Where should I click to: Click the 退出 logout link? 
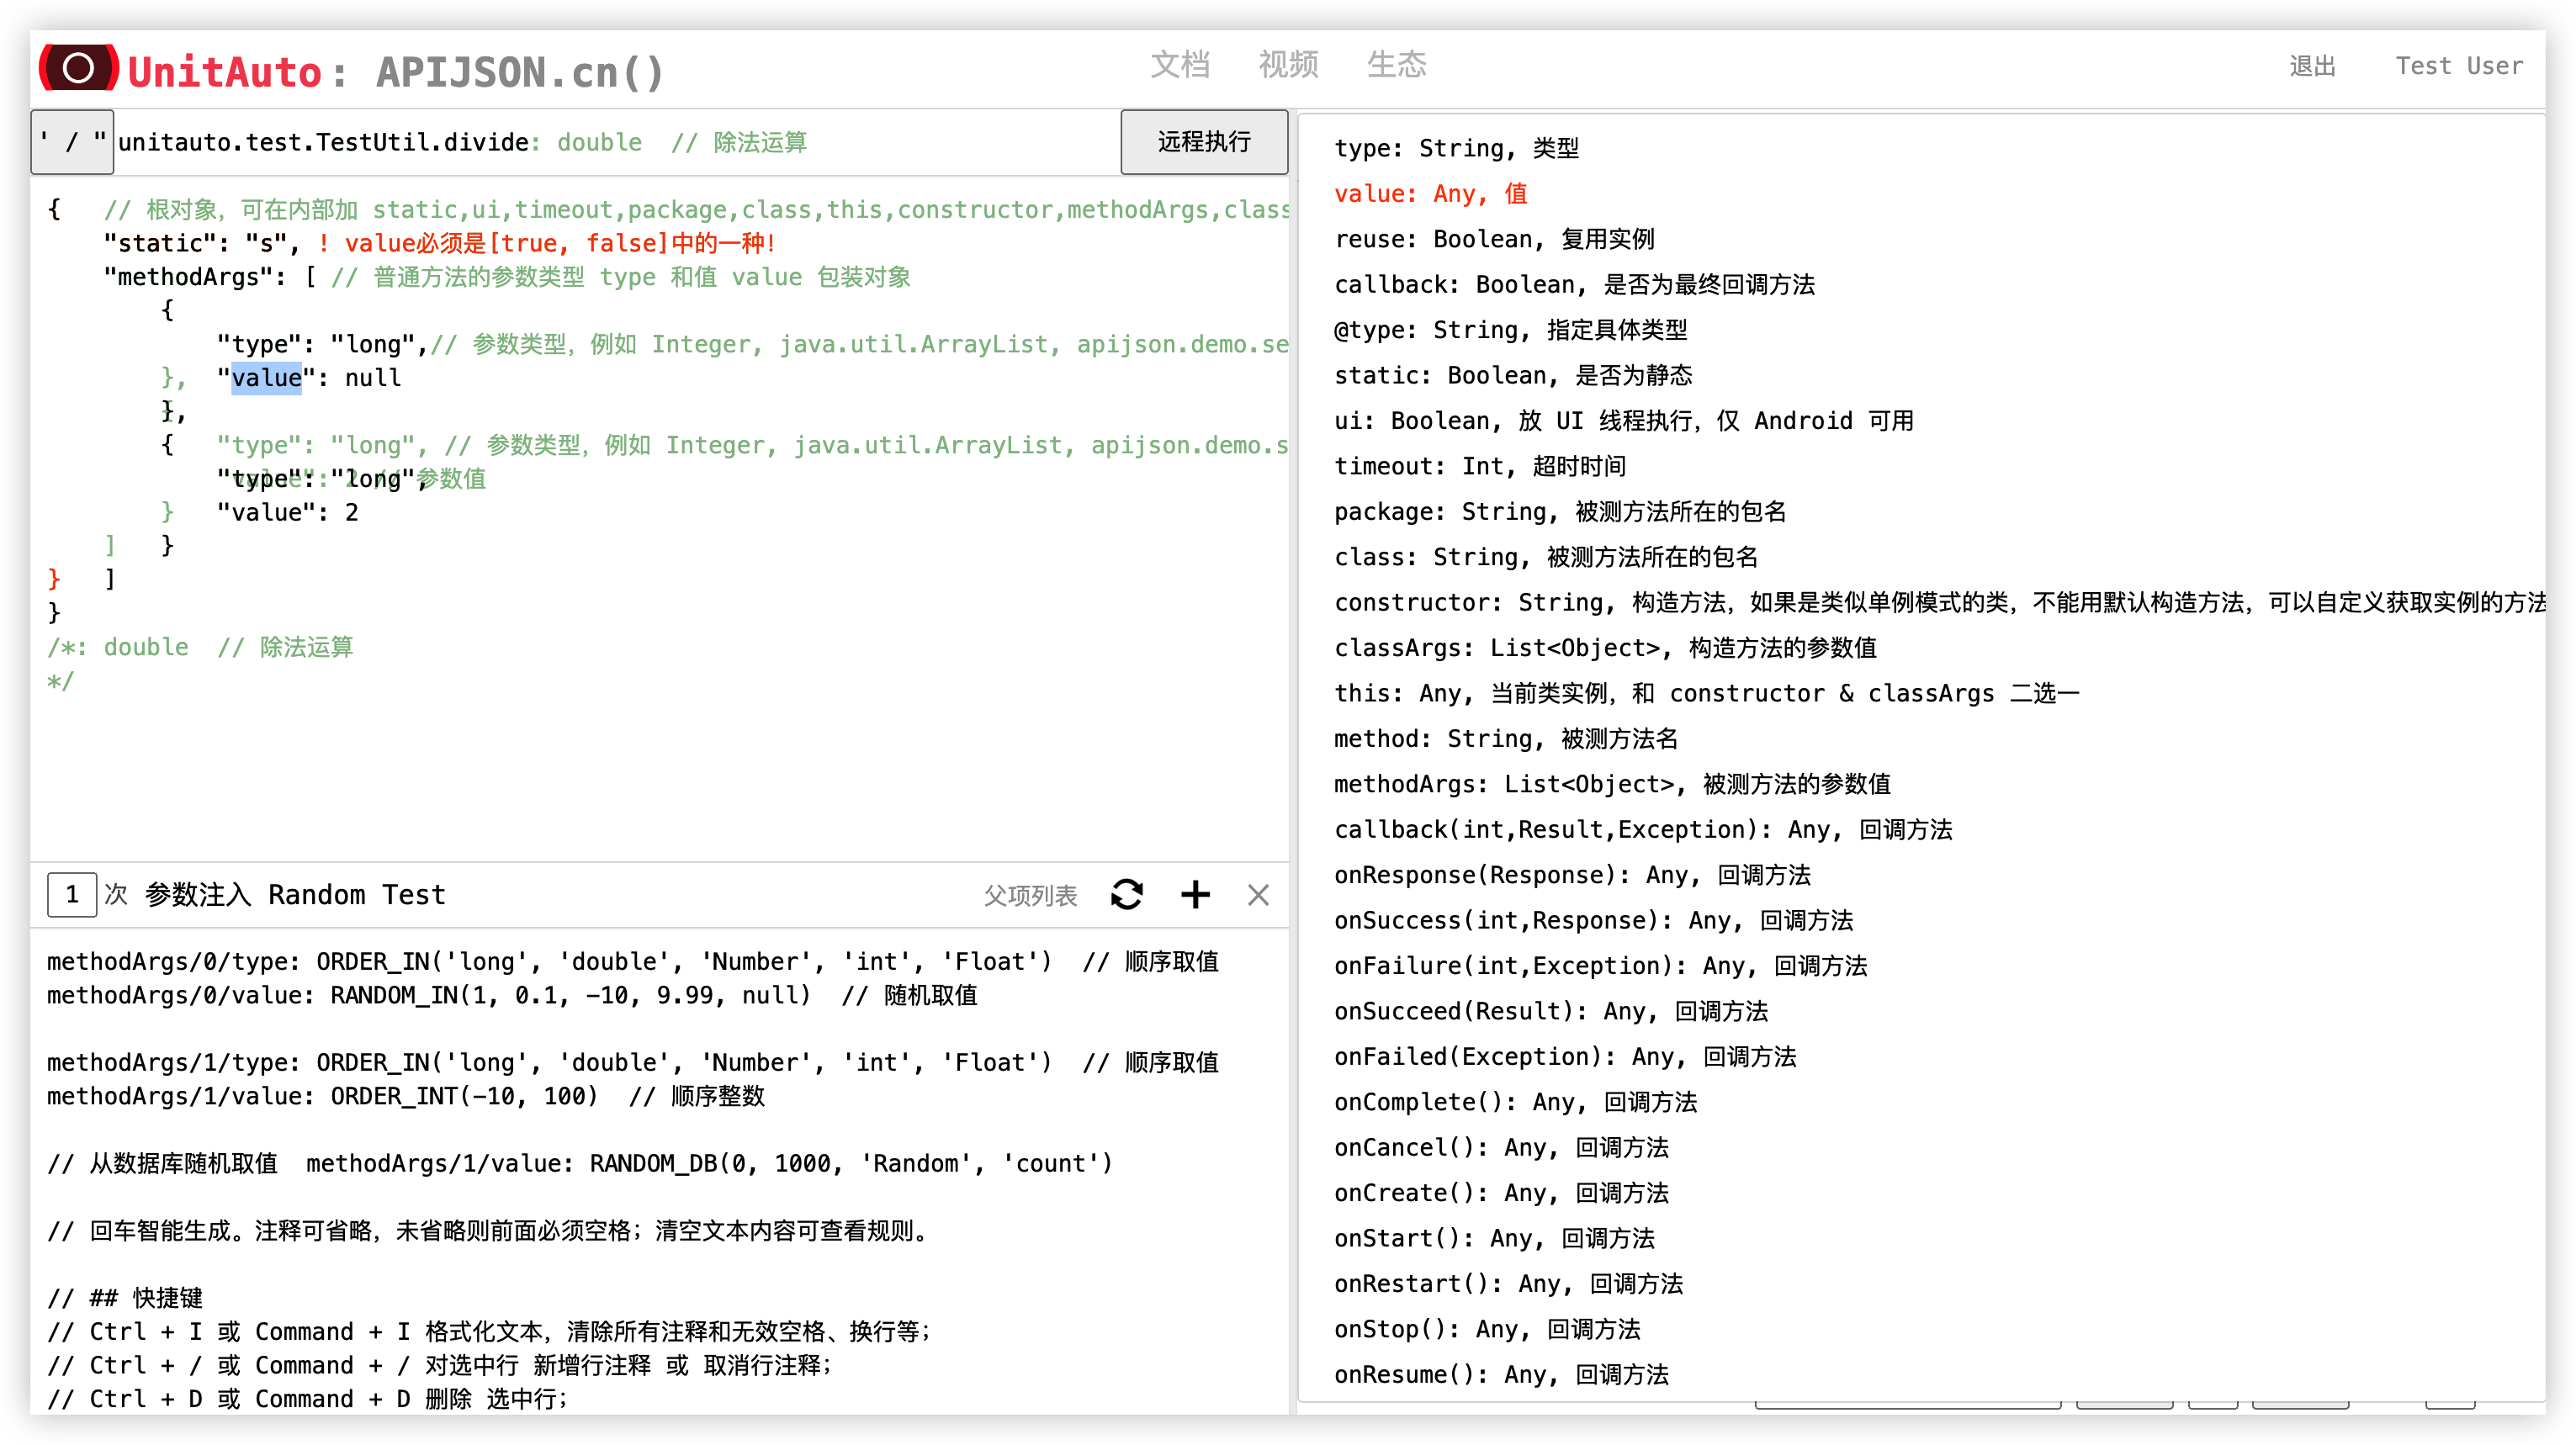coord(2312,66)
